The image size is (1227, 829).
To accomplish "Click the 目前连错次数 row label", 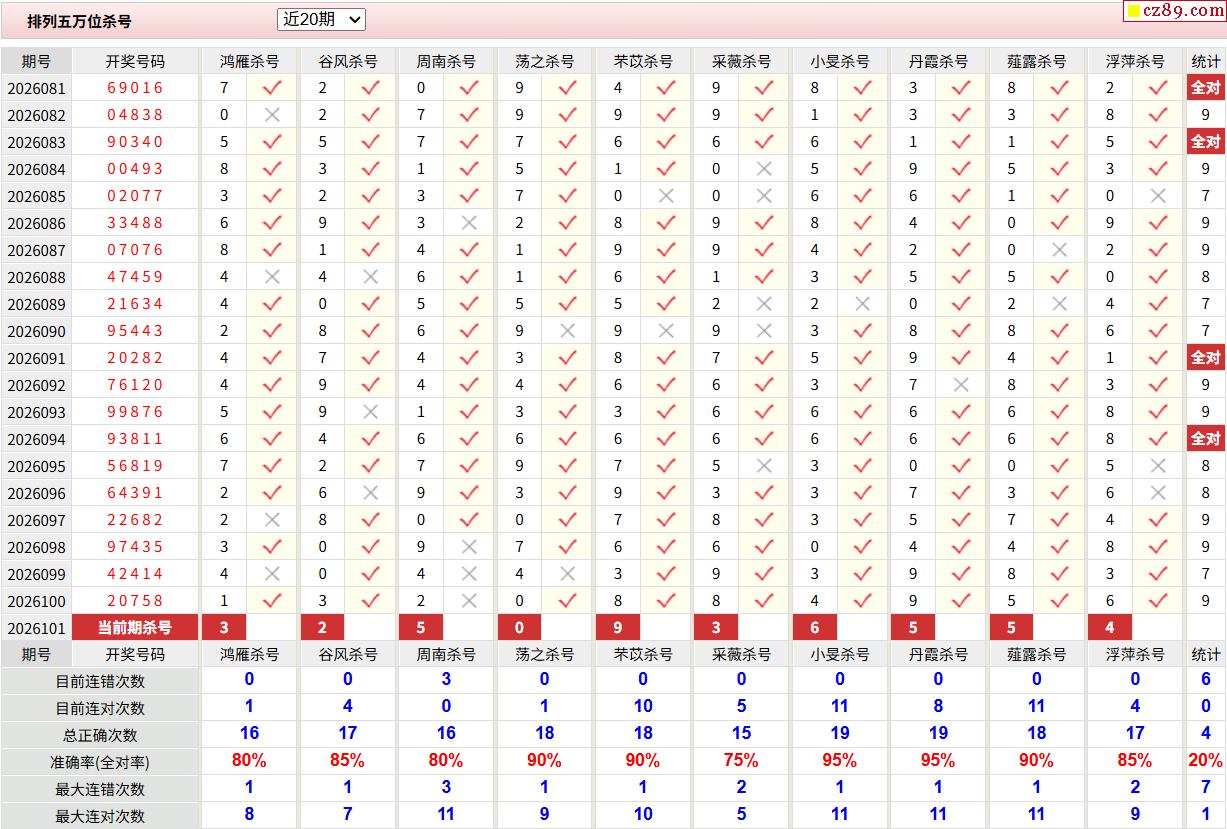I will click(100, 681).
